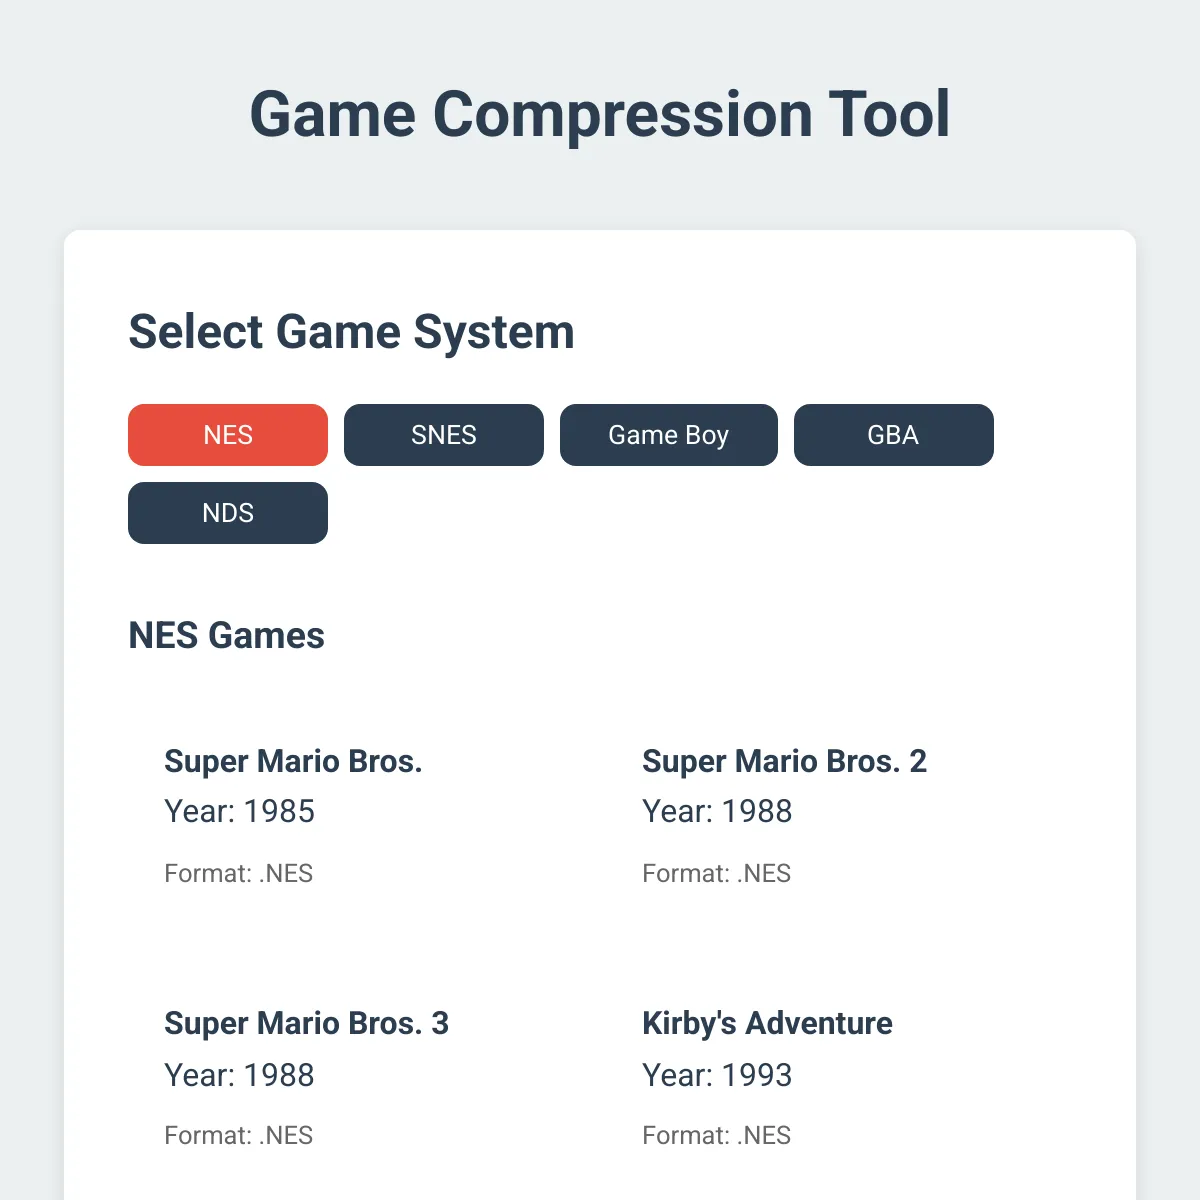Click Format label of Kirby's Adventure
The height and width of the screenshot is (1200, 1200).
click(x=716, y=1135)
